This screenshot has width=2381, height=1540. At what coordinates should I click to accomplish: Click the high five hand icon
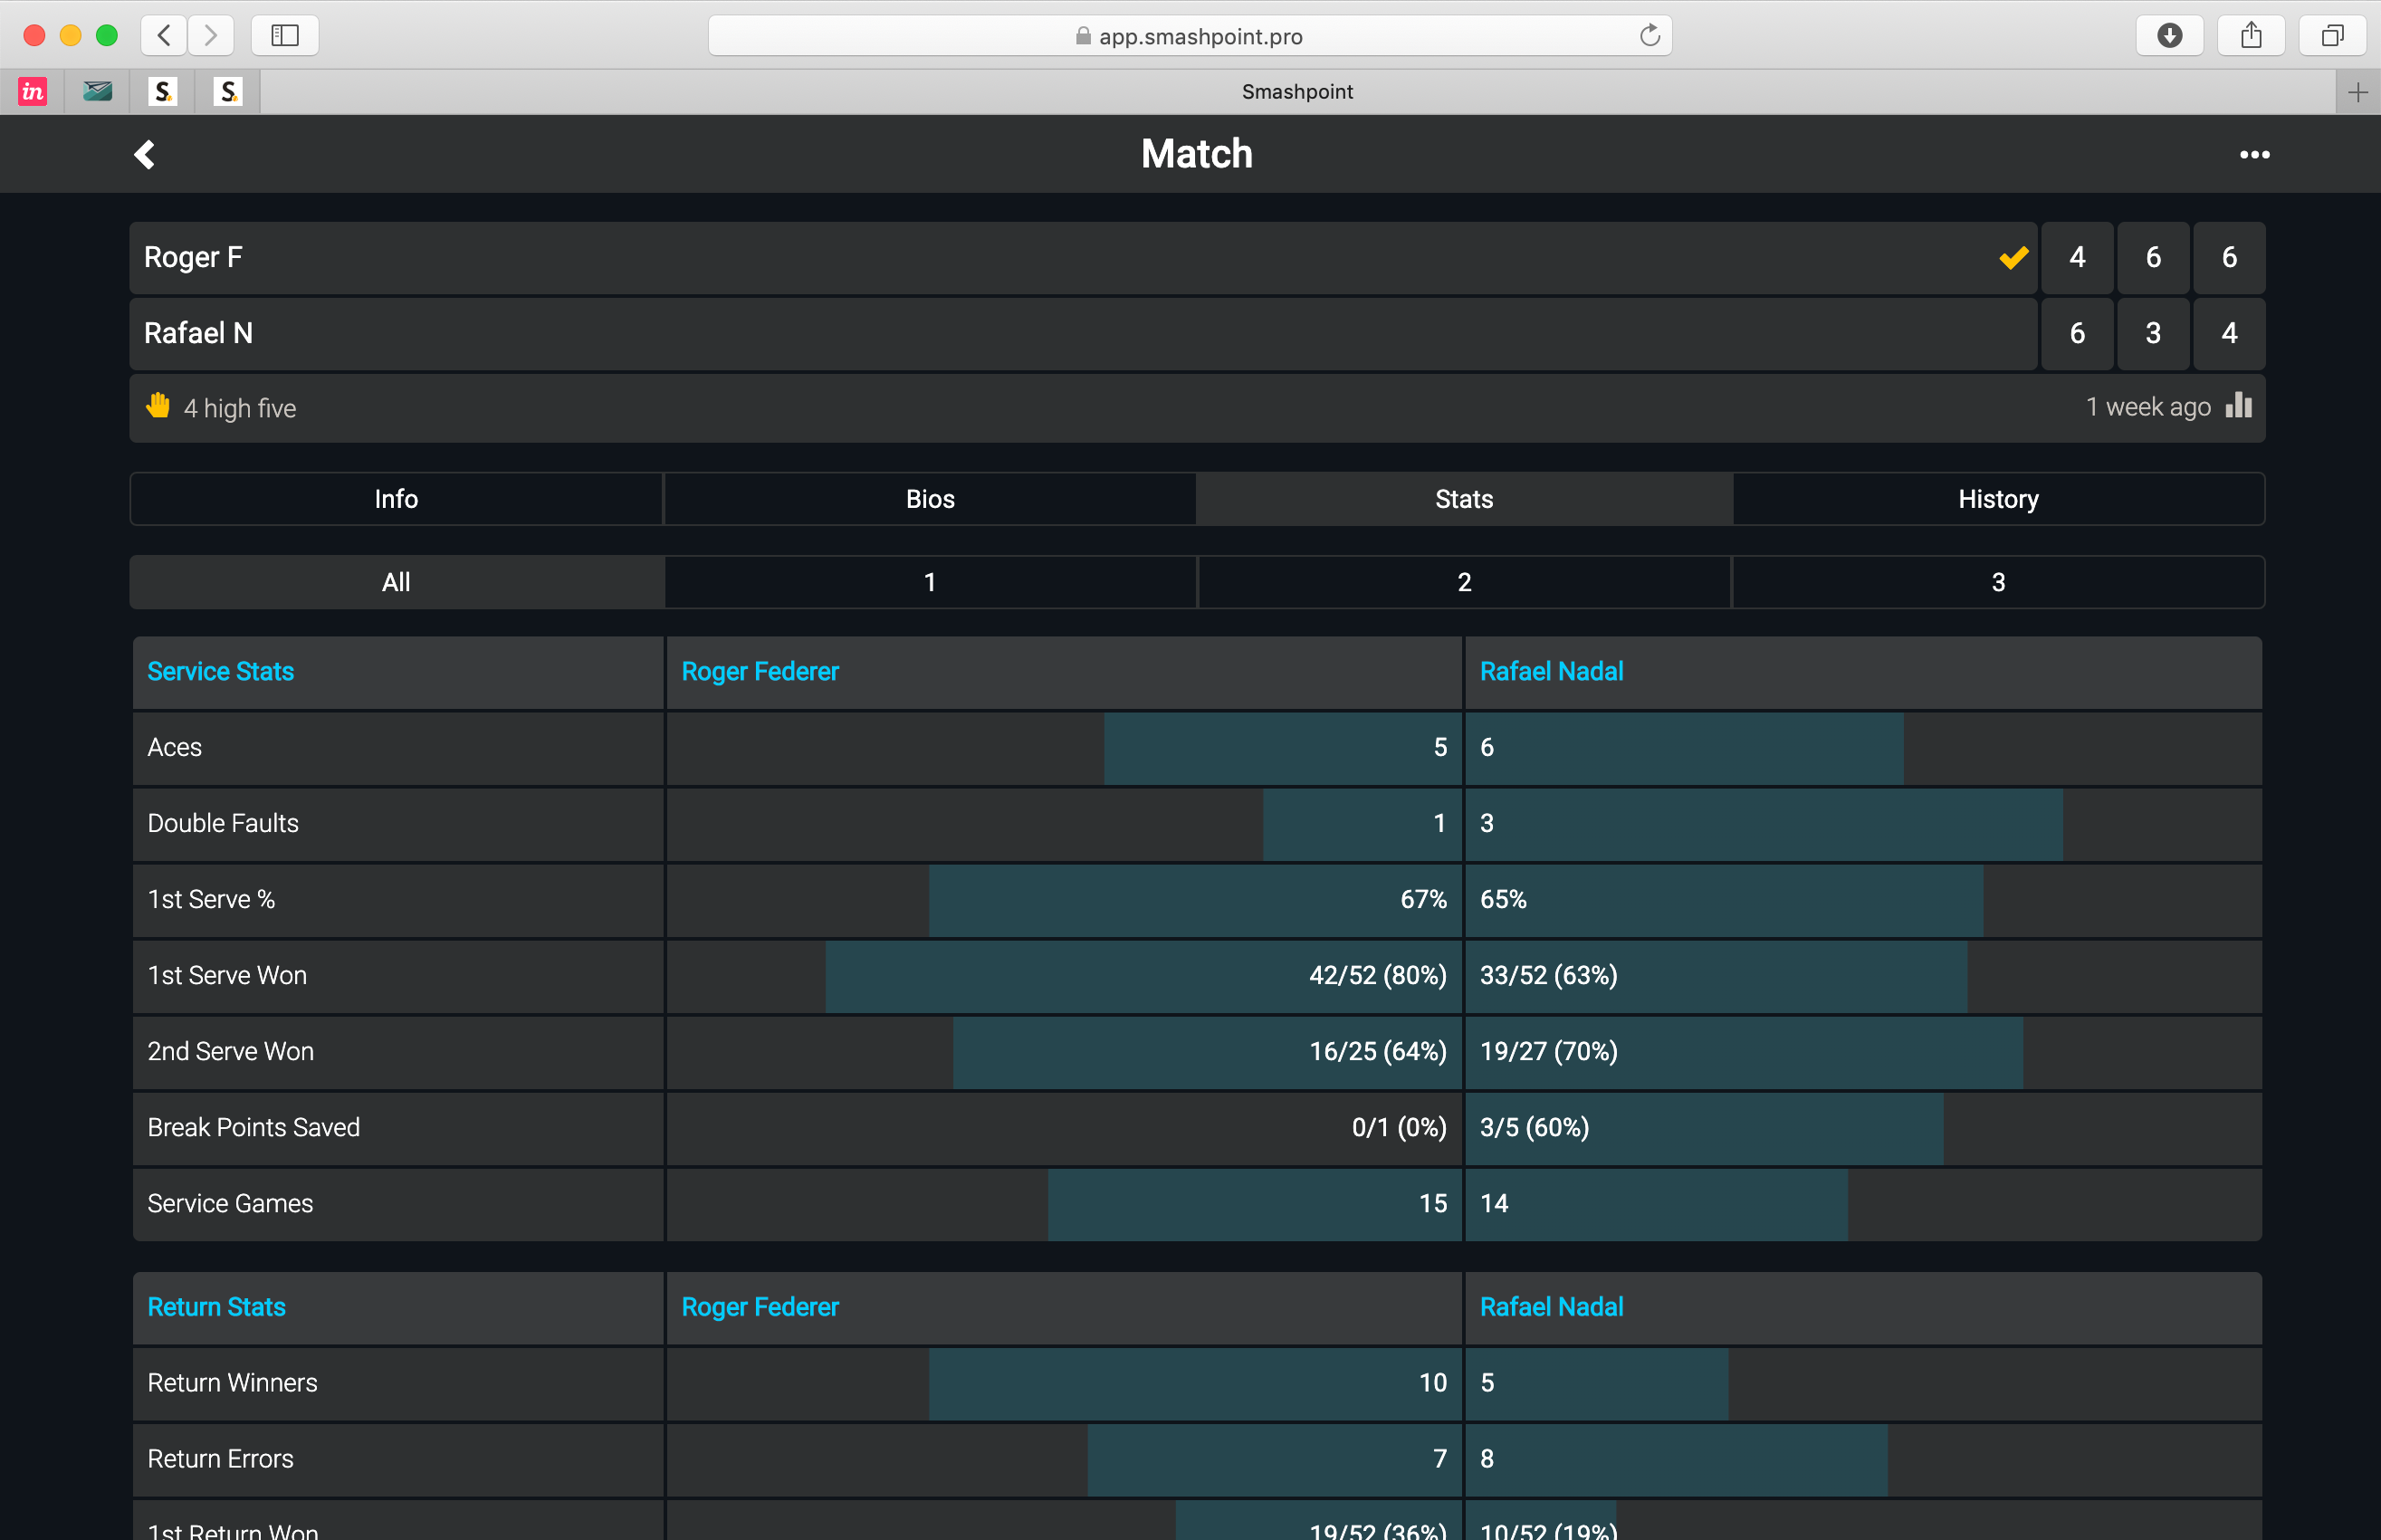click(x=158, y=406)
